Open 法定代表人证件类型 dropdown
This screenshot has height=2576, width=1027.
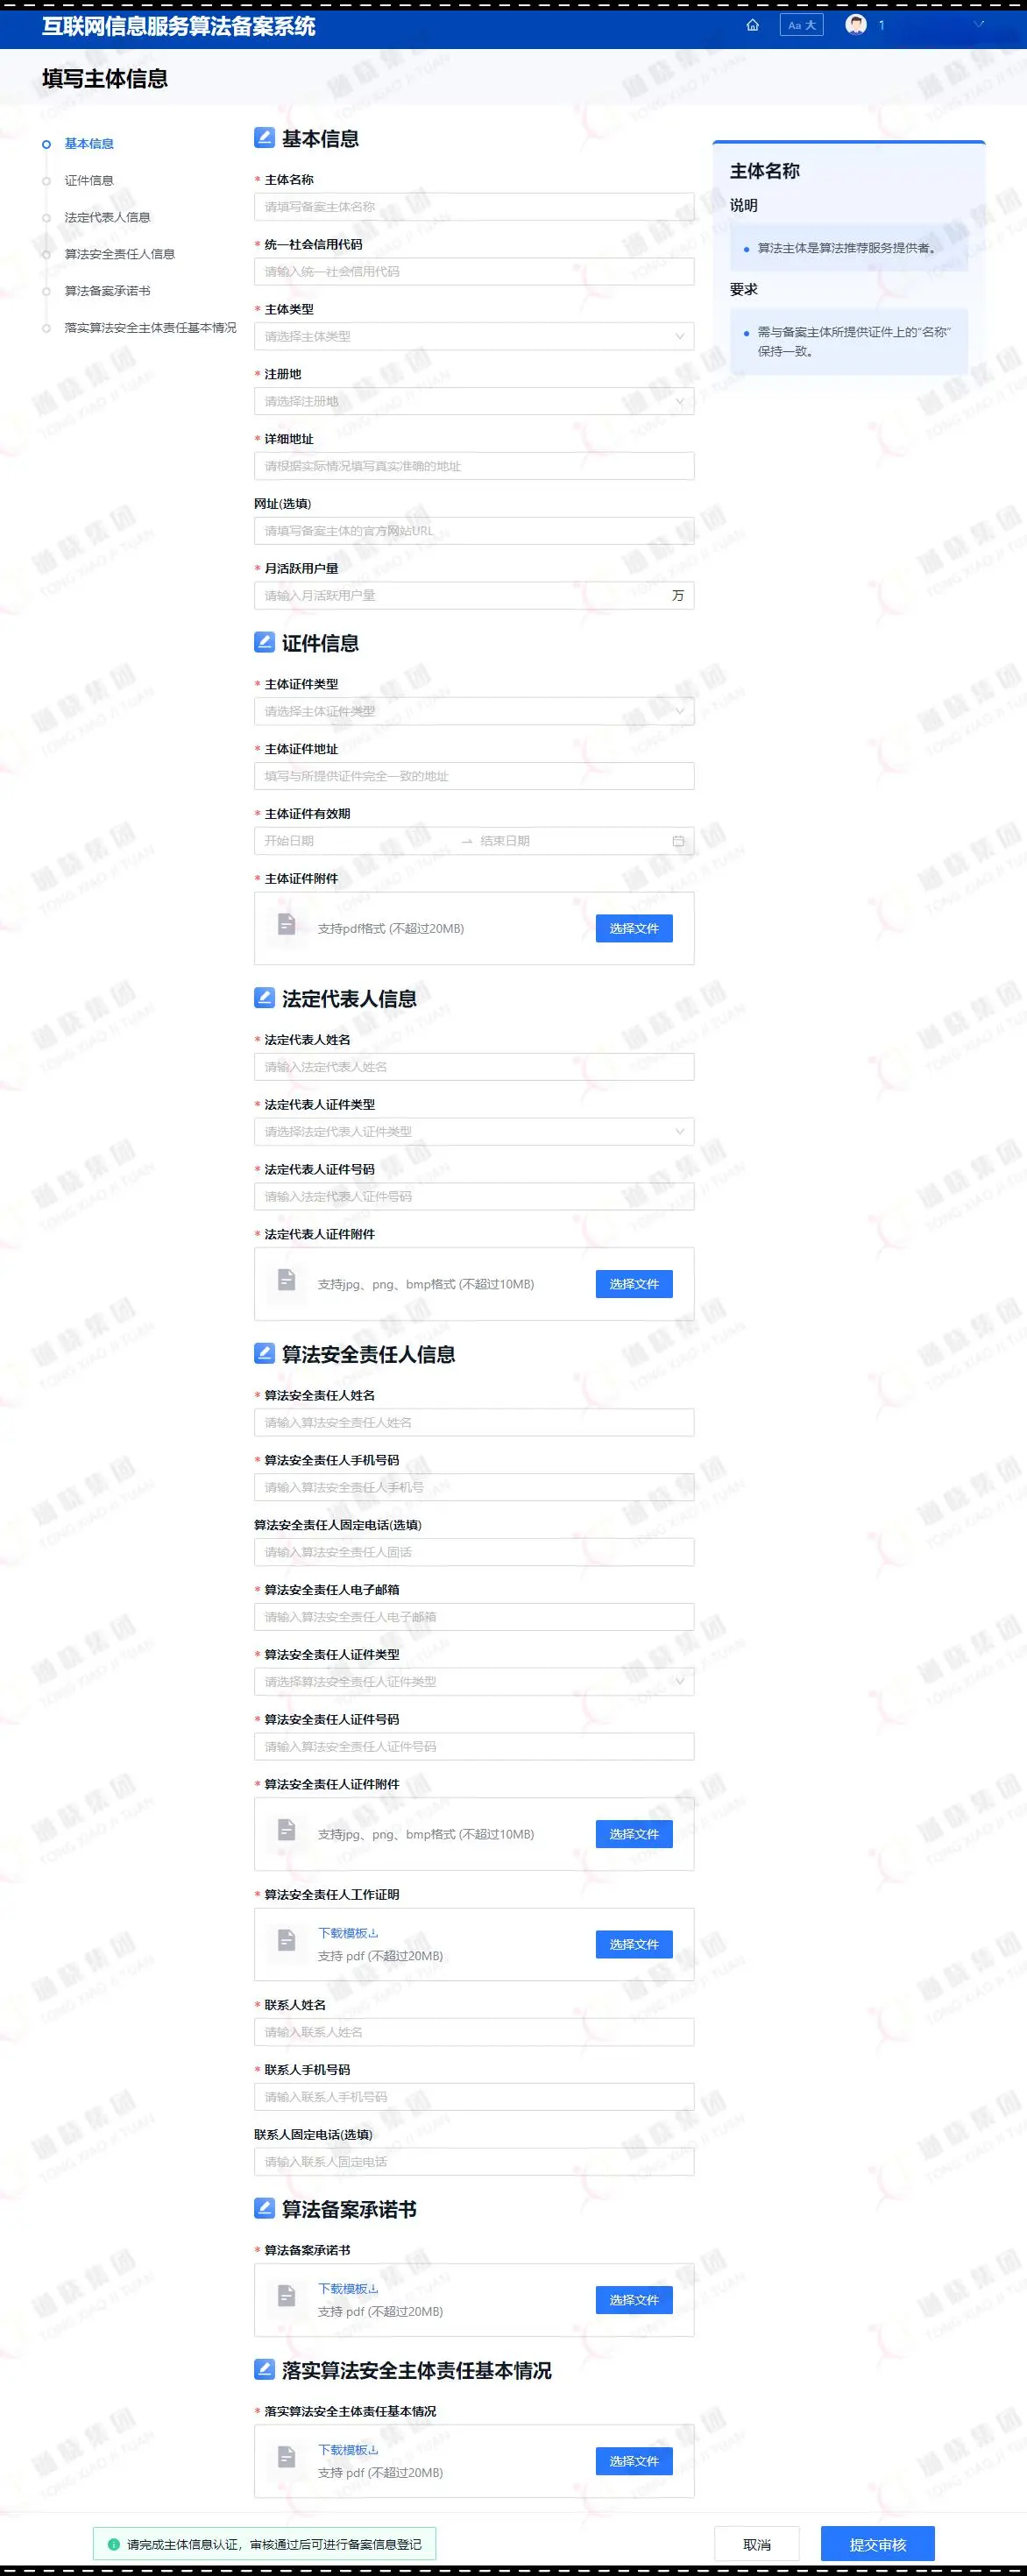coord(474,1132)
